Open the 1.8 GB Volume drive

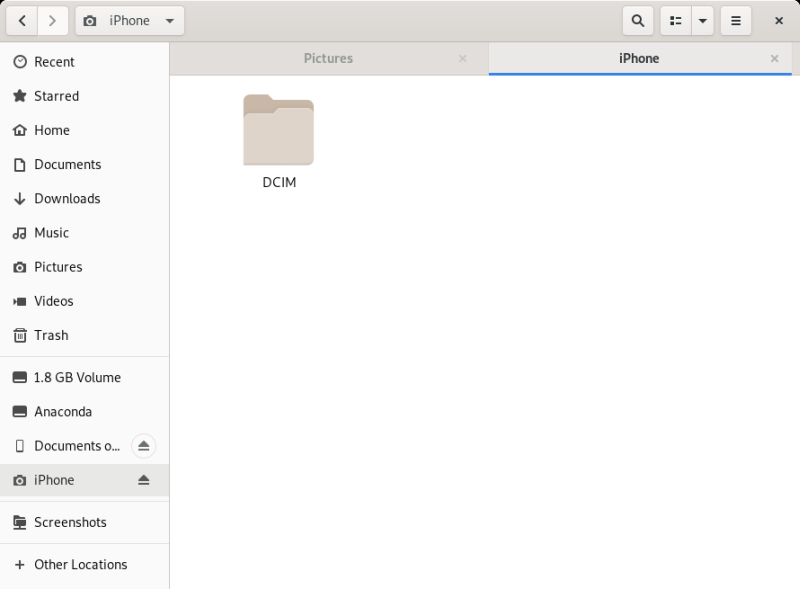tap(77, 377)
